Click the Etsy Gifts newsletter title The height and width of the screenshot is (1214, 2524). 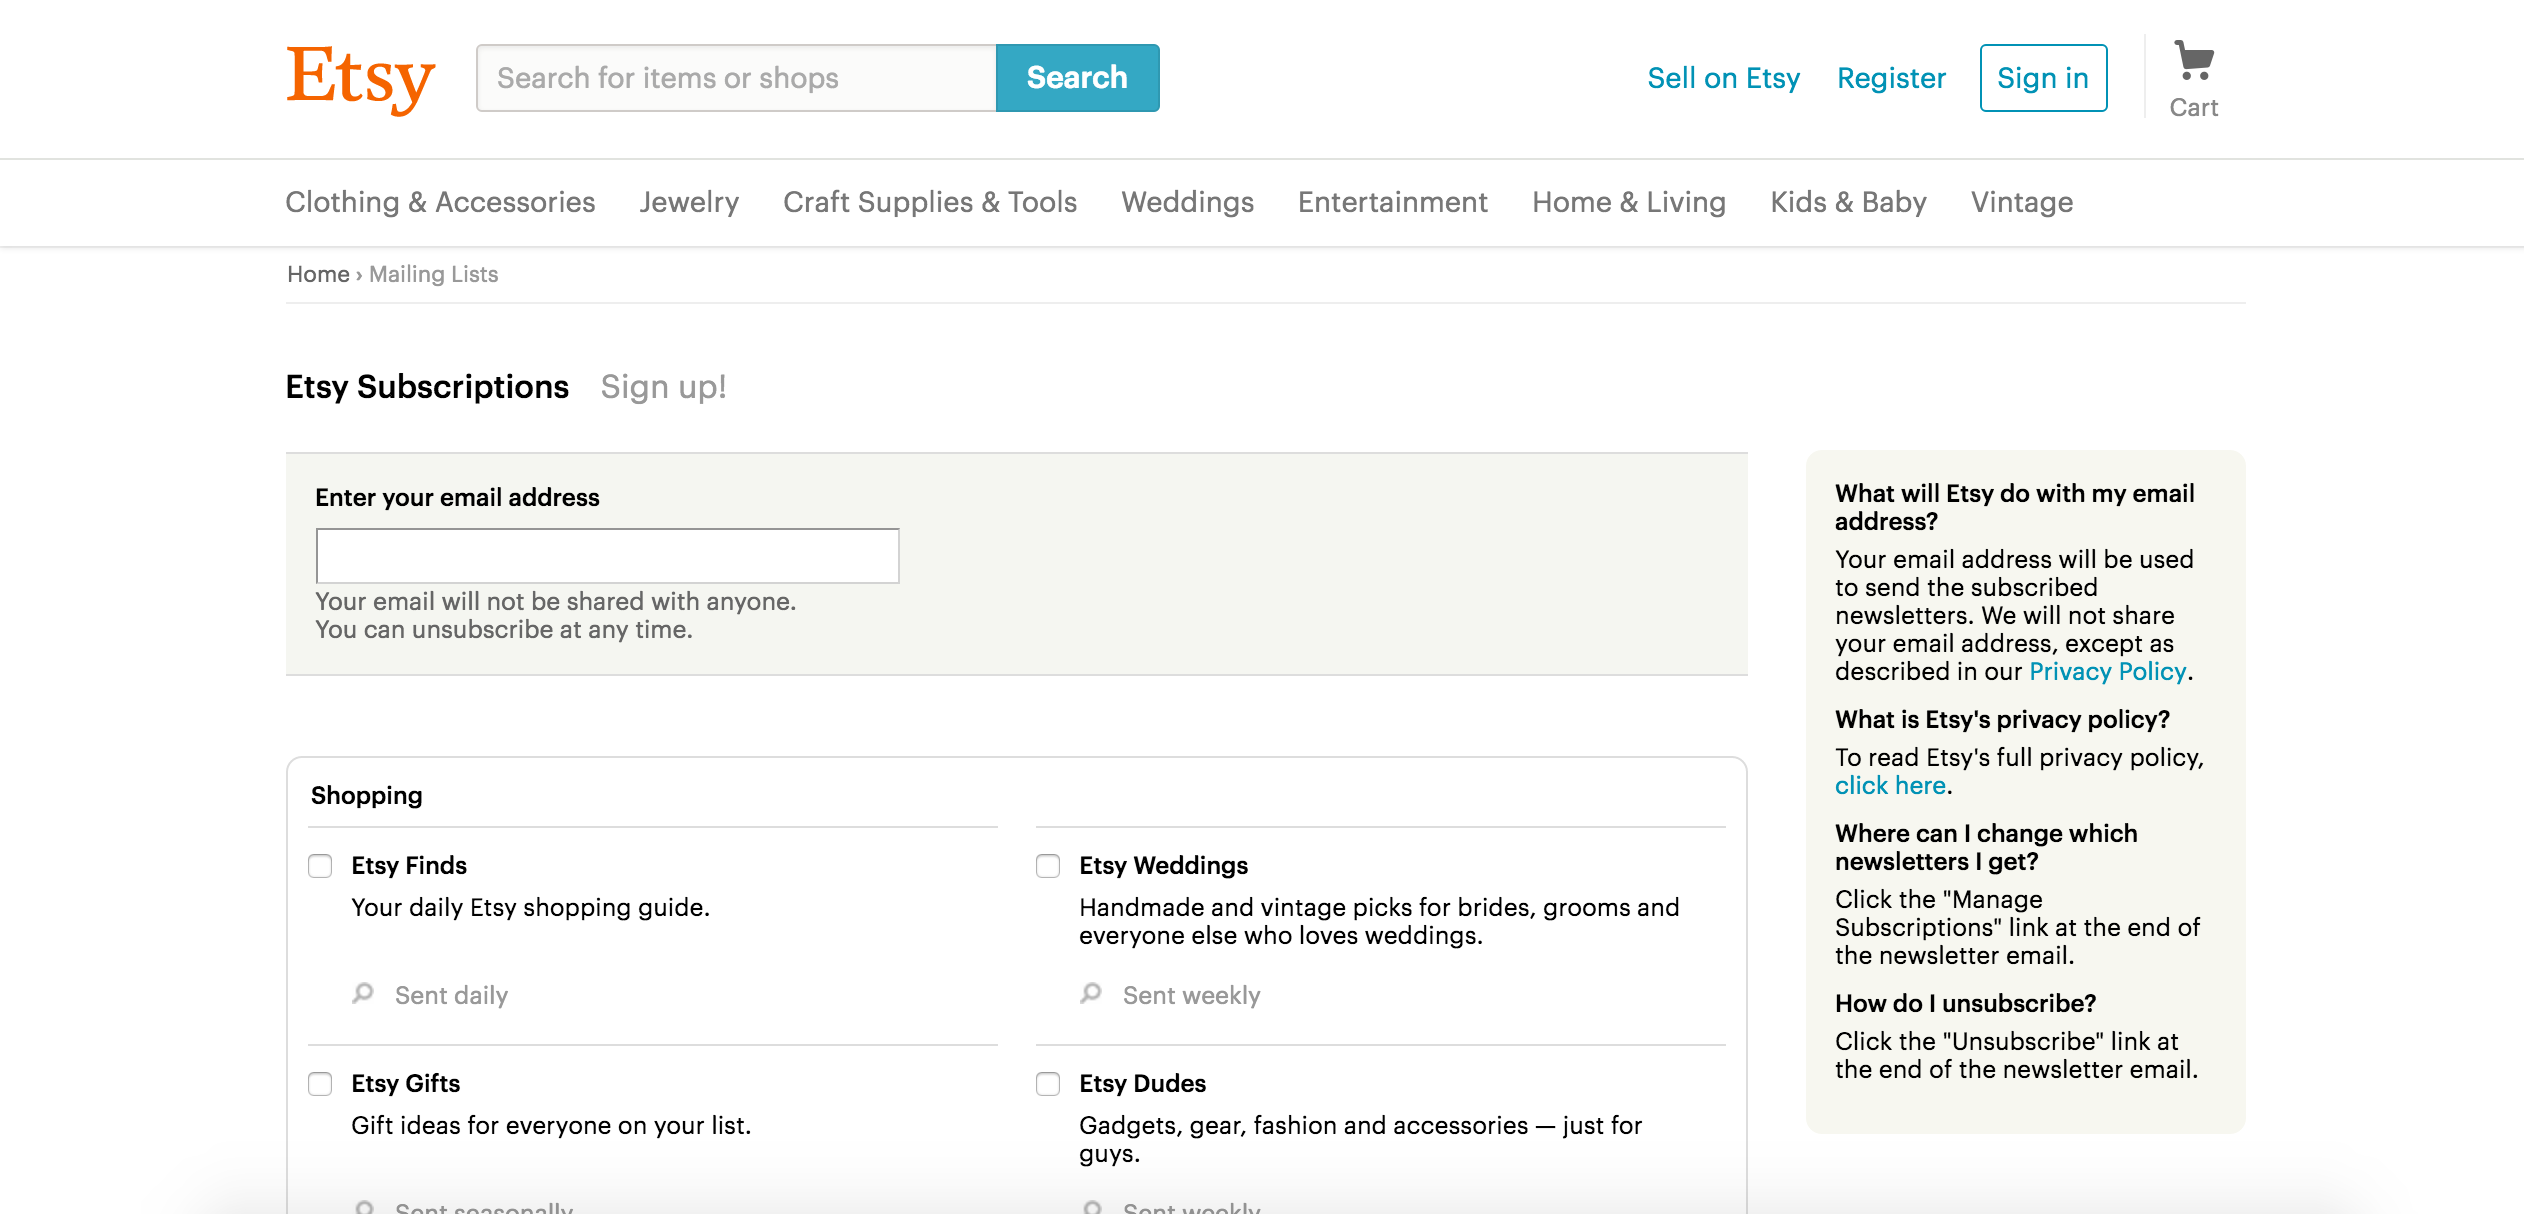point(405,1083)
